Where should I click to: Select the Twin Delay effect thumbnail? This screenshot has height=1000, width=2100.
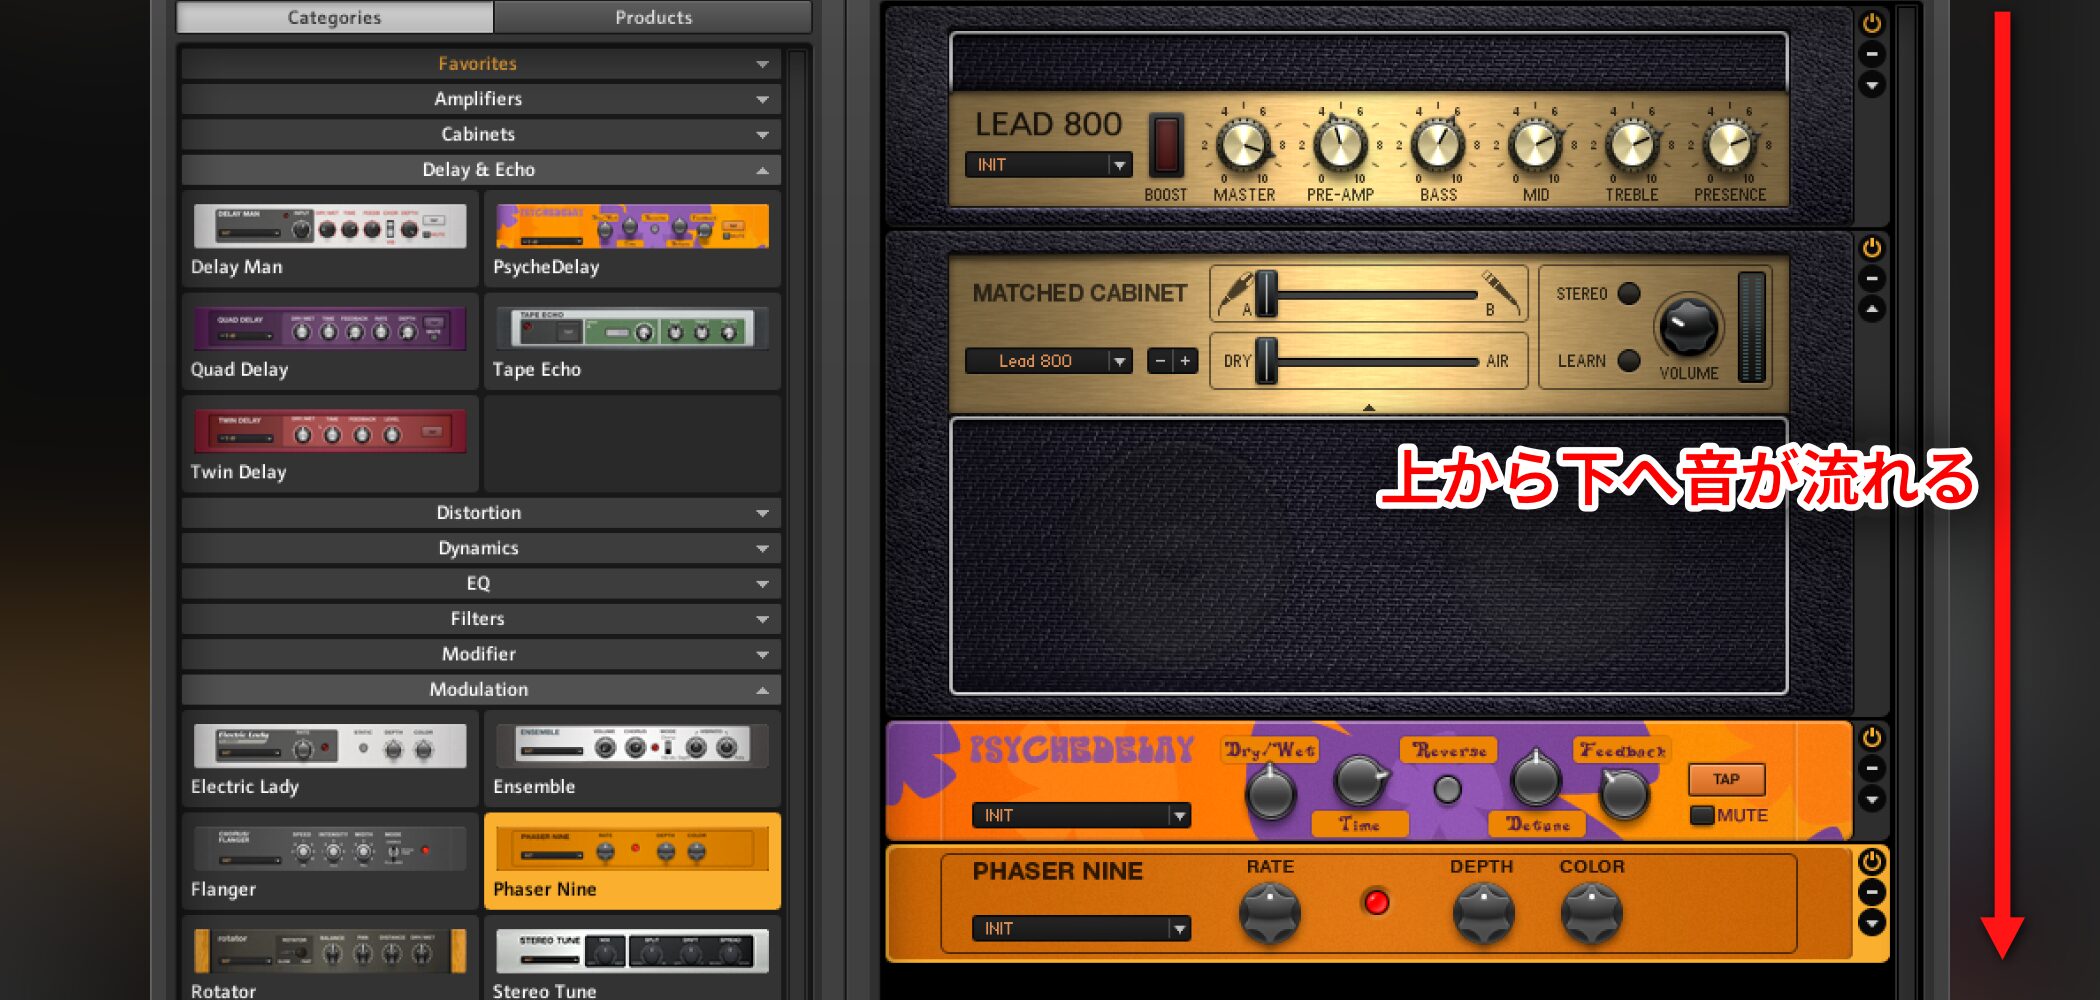tap(330, 432)
